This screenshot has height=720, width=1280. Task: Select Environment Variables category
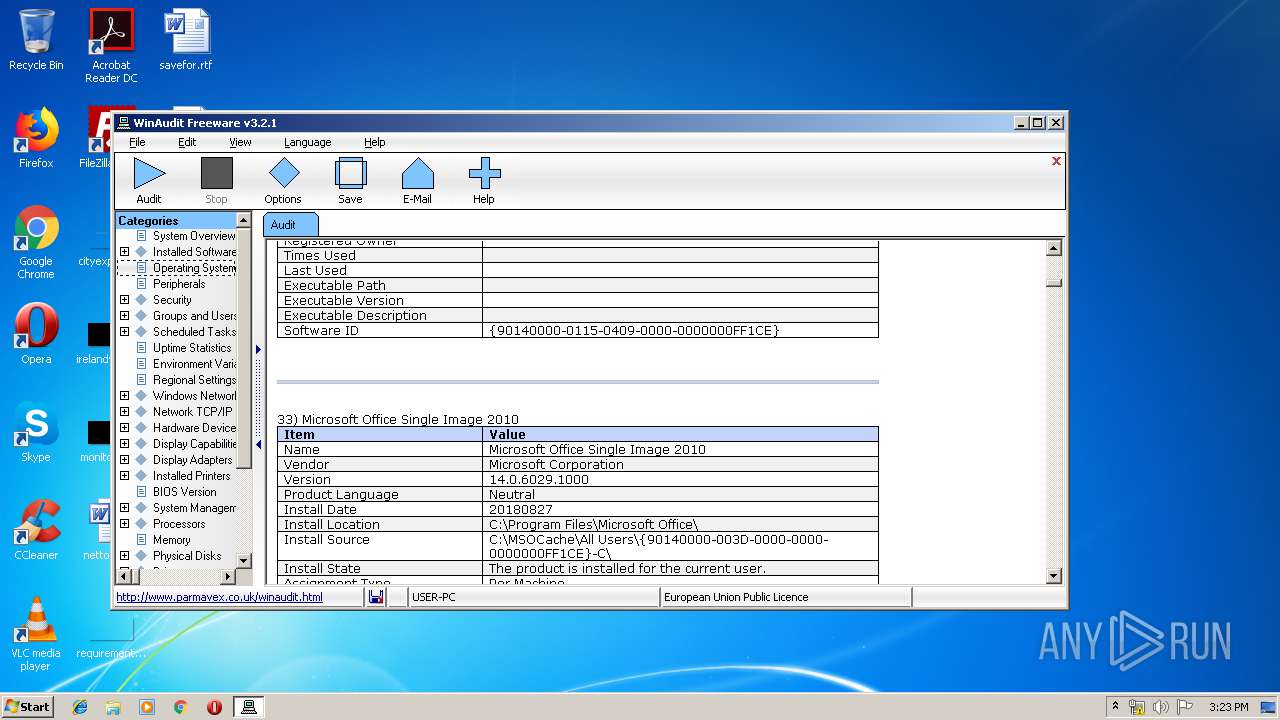pyautogui.click(x=194, y=364)
